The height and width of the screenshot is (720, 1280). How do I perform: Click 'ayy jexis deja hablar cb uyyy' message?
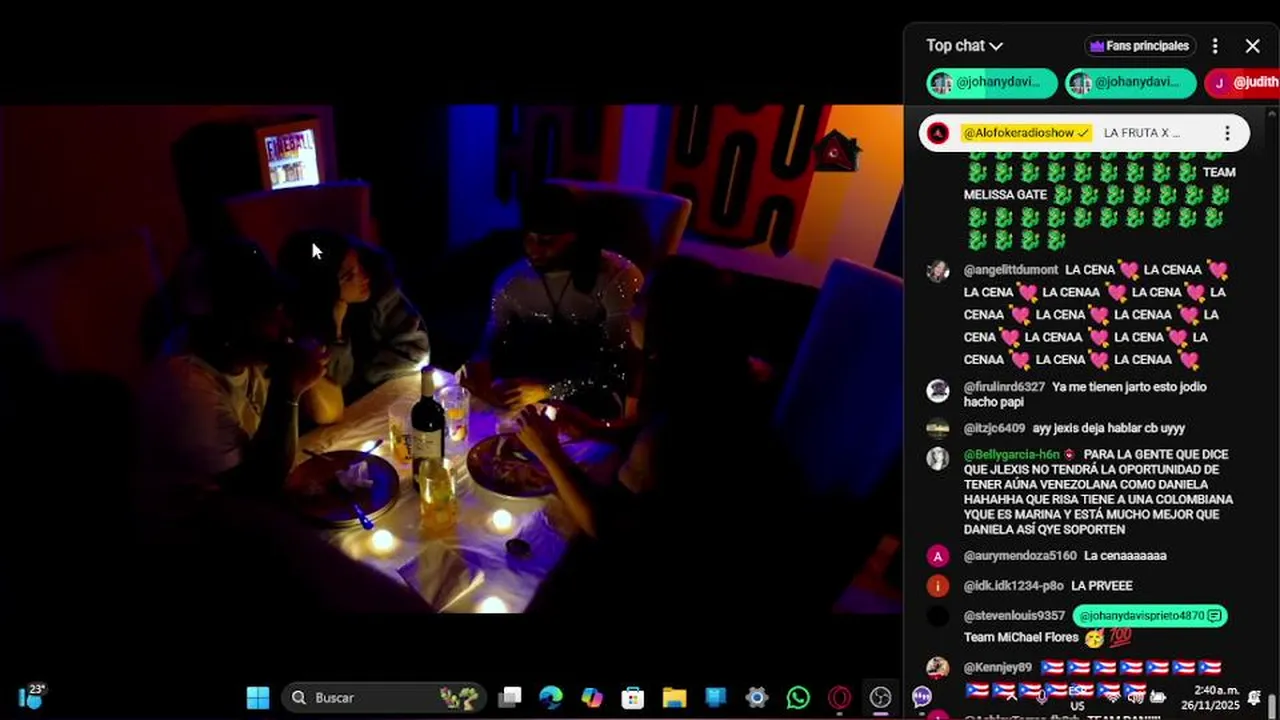coord(1108,428)
